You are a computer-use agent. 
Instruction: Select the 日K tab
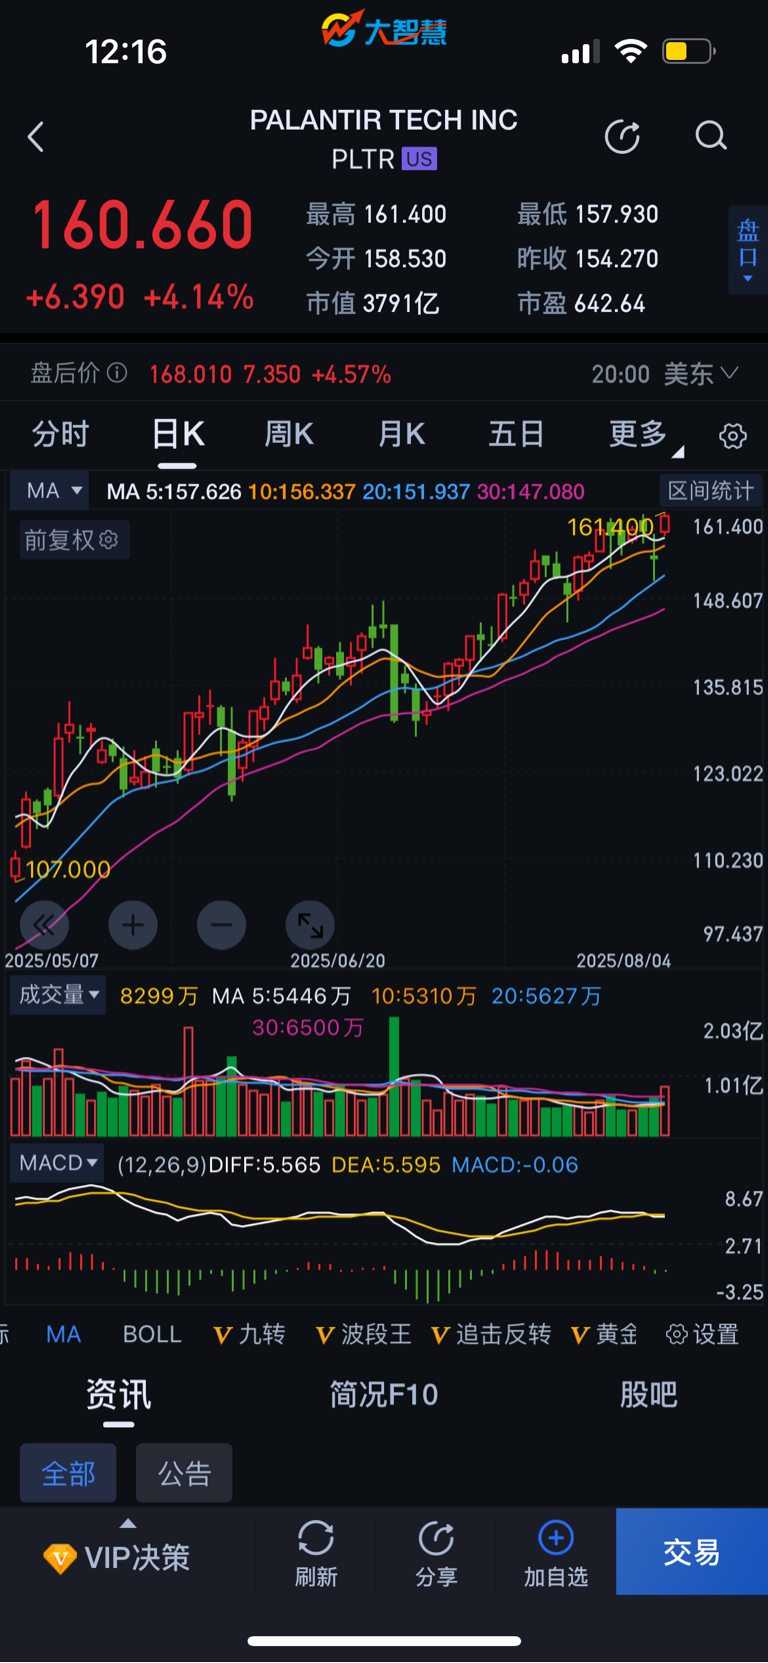(x=178, y=434)
